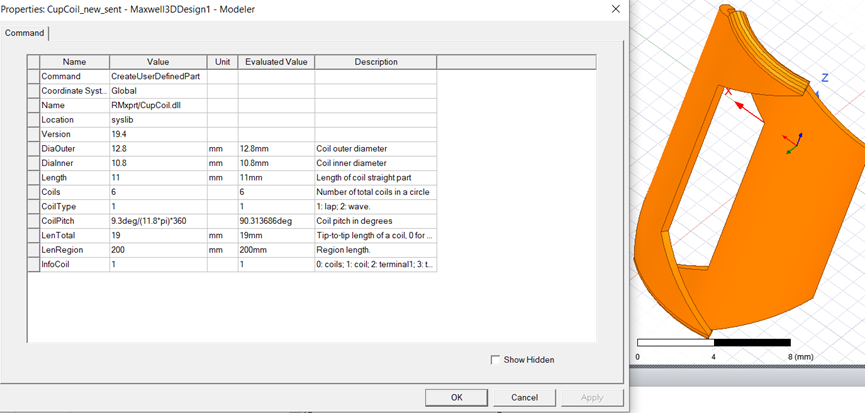This screenshot has height=413, width=865.
Task: Click the DiaOuter unit mm cell
Action: [x=222, y=149]
